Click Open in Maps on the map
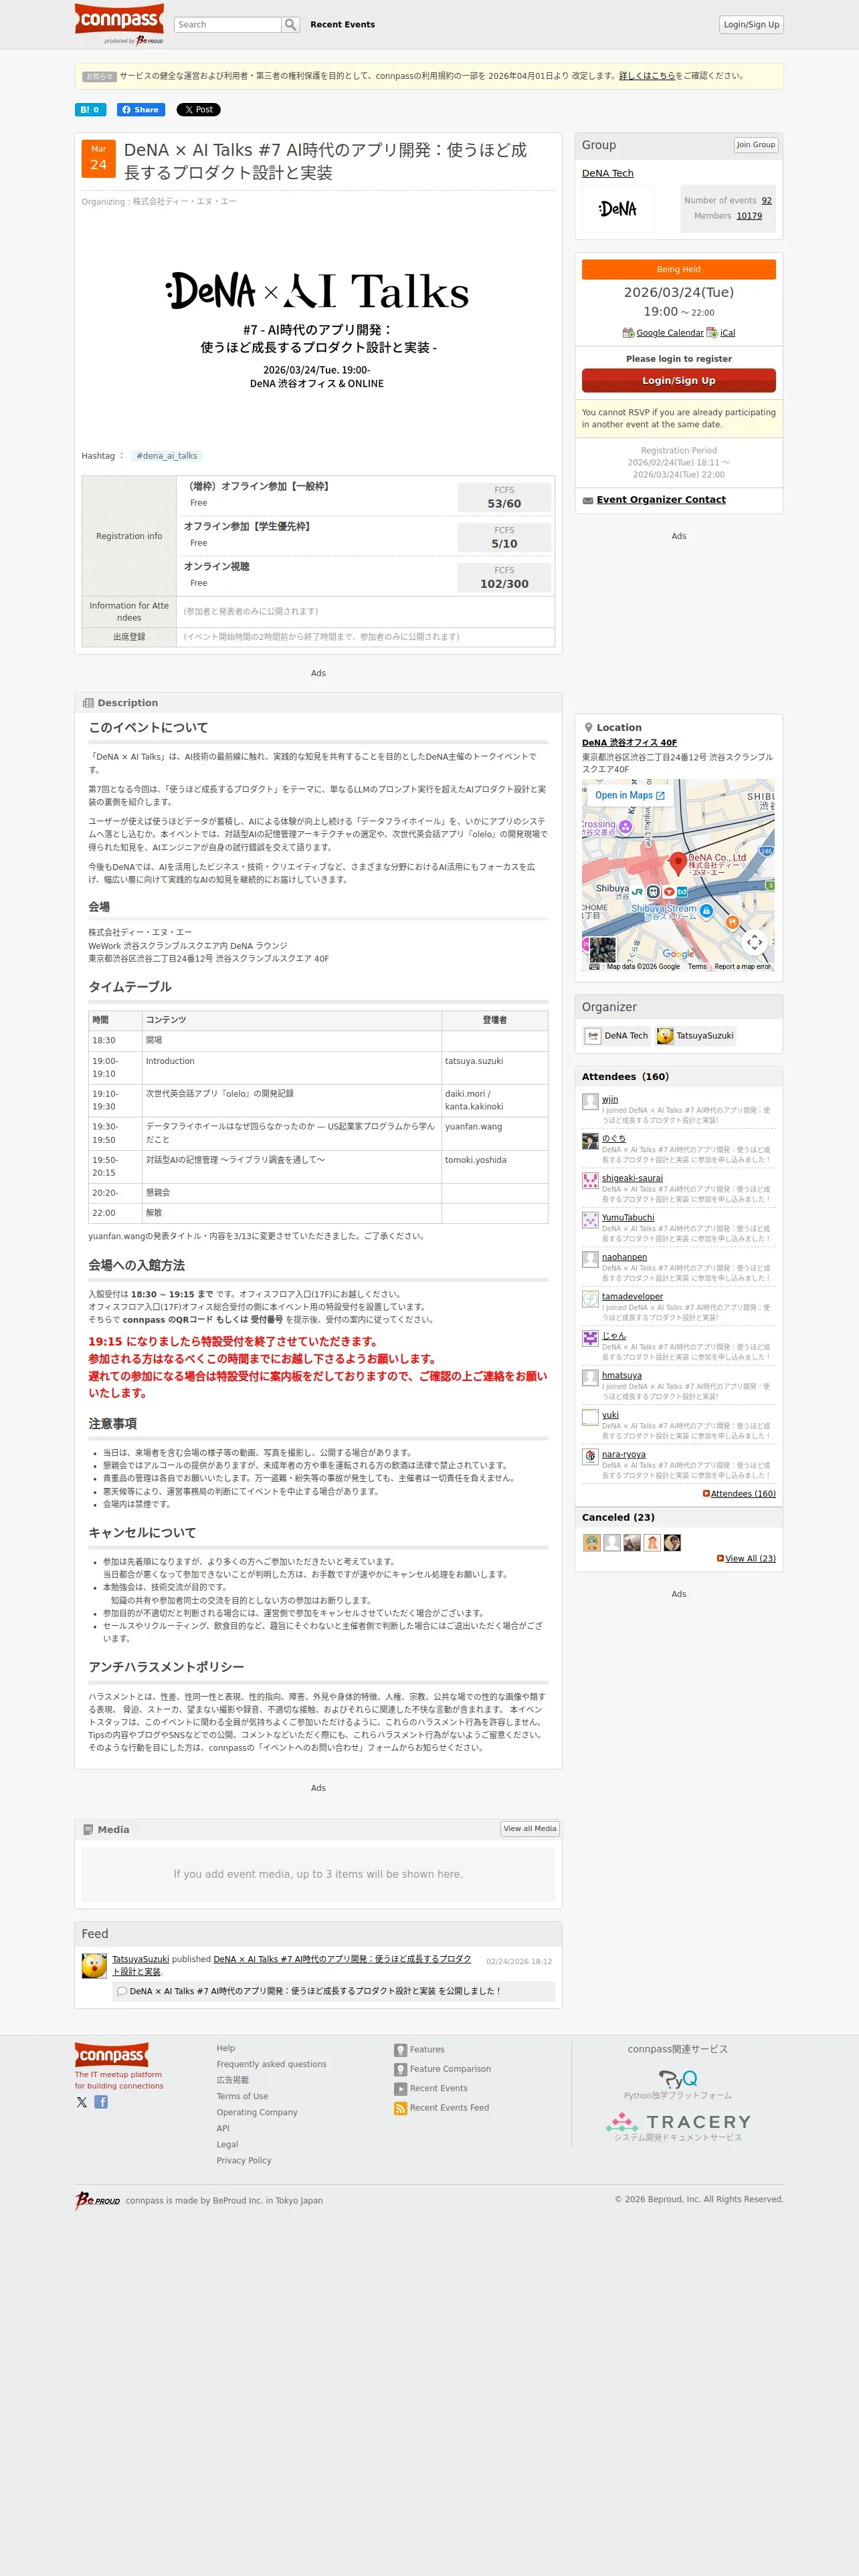 (630, 796)
